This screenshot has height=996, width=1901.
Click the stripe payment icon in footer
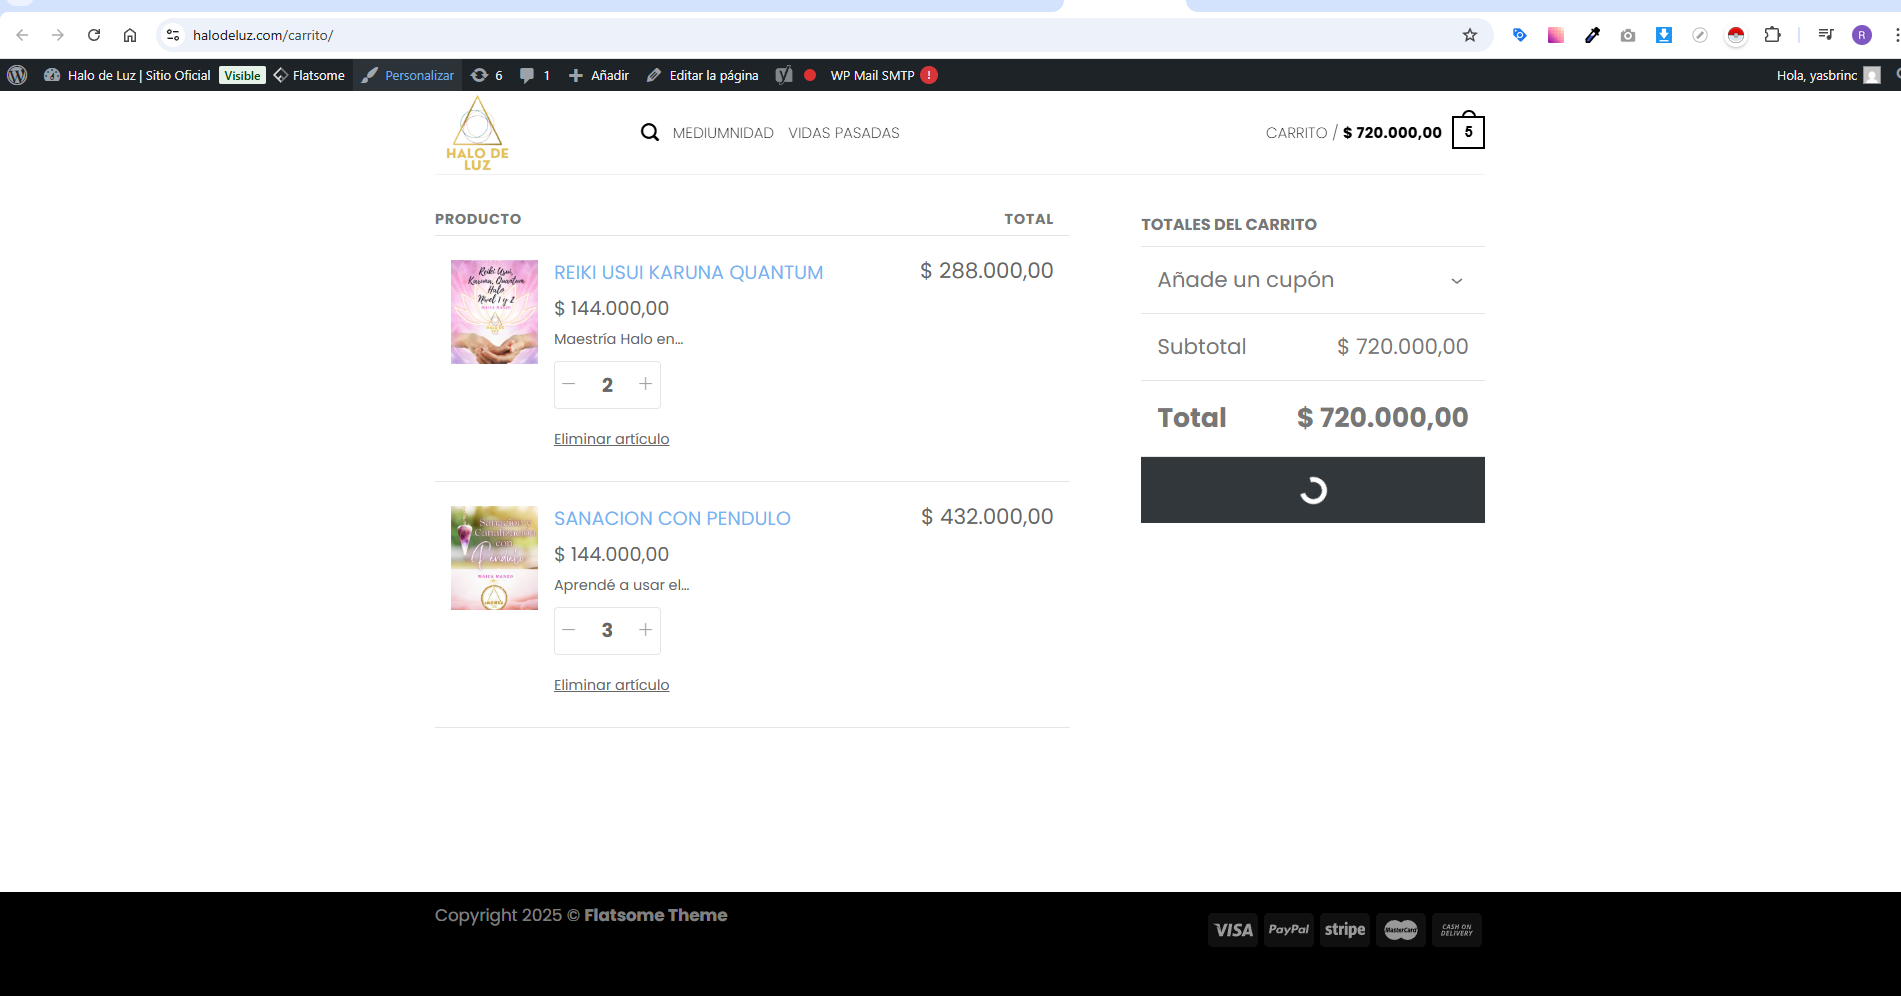pos(1345,930)
